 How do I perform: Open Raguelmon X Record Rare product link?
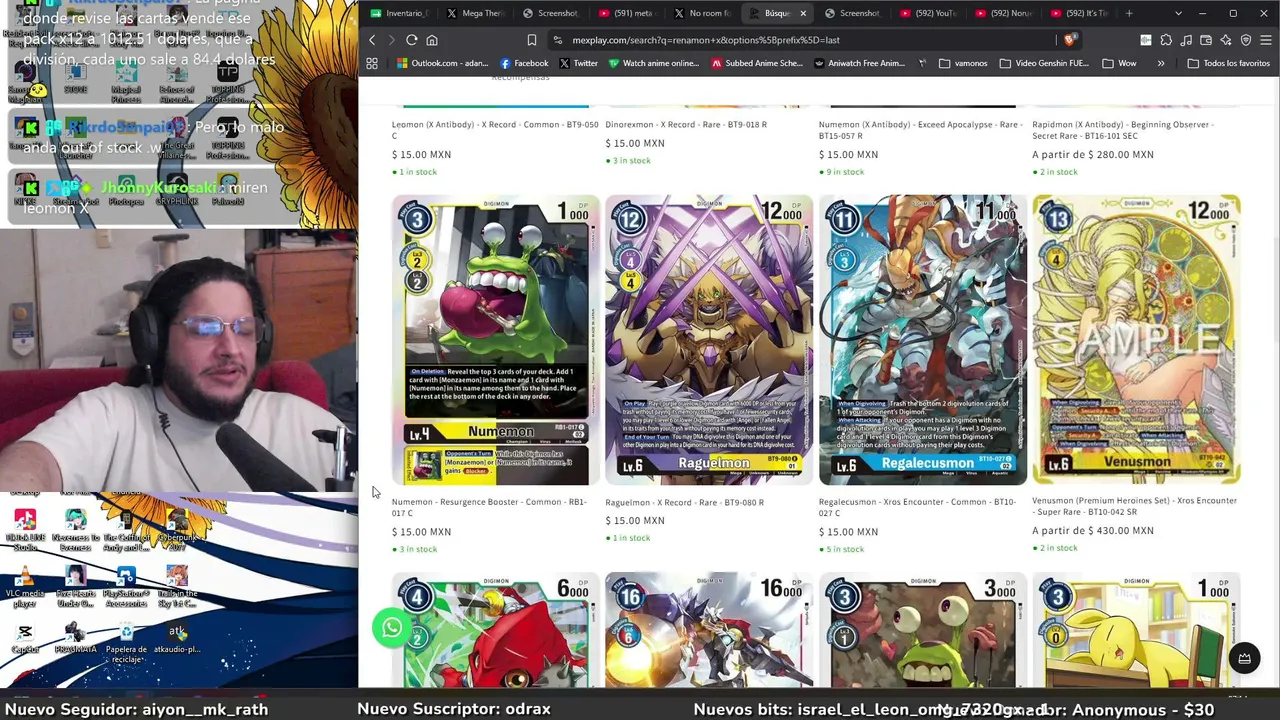pyautogui.click(x=684, y=502)
